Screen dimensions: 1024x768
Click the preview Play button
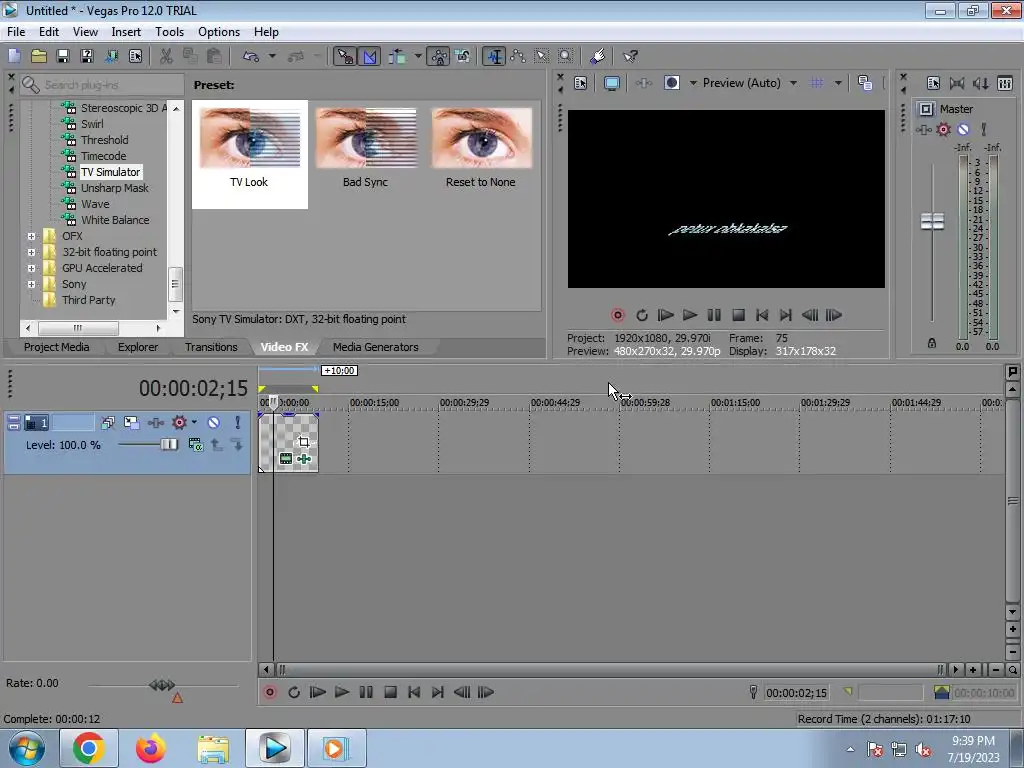690,315
